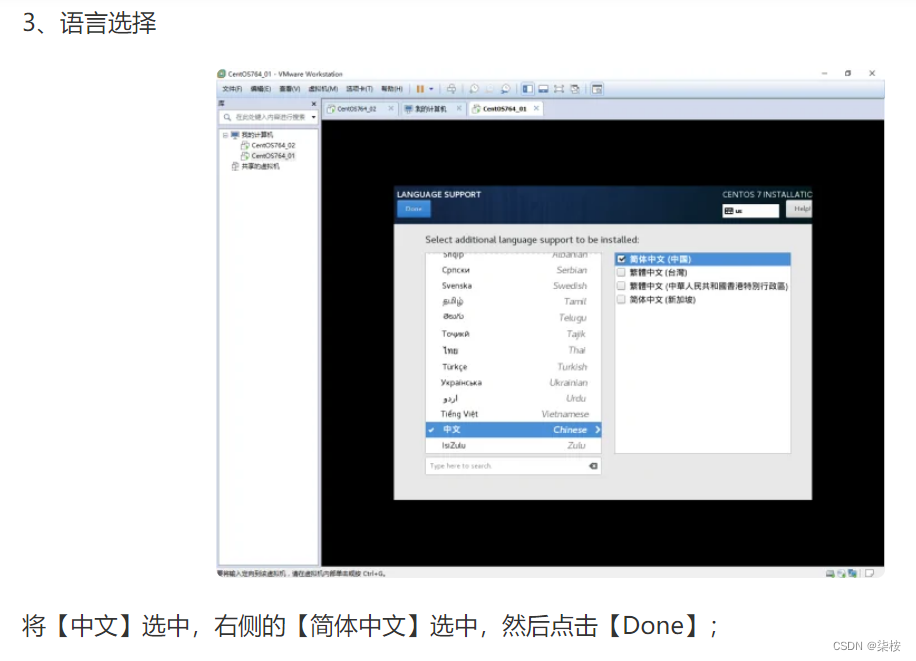Enter full screen mode via toolbar icon

[x=558, y=89]
